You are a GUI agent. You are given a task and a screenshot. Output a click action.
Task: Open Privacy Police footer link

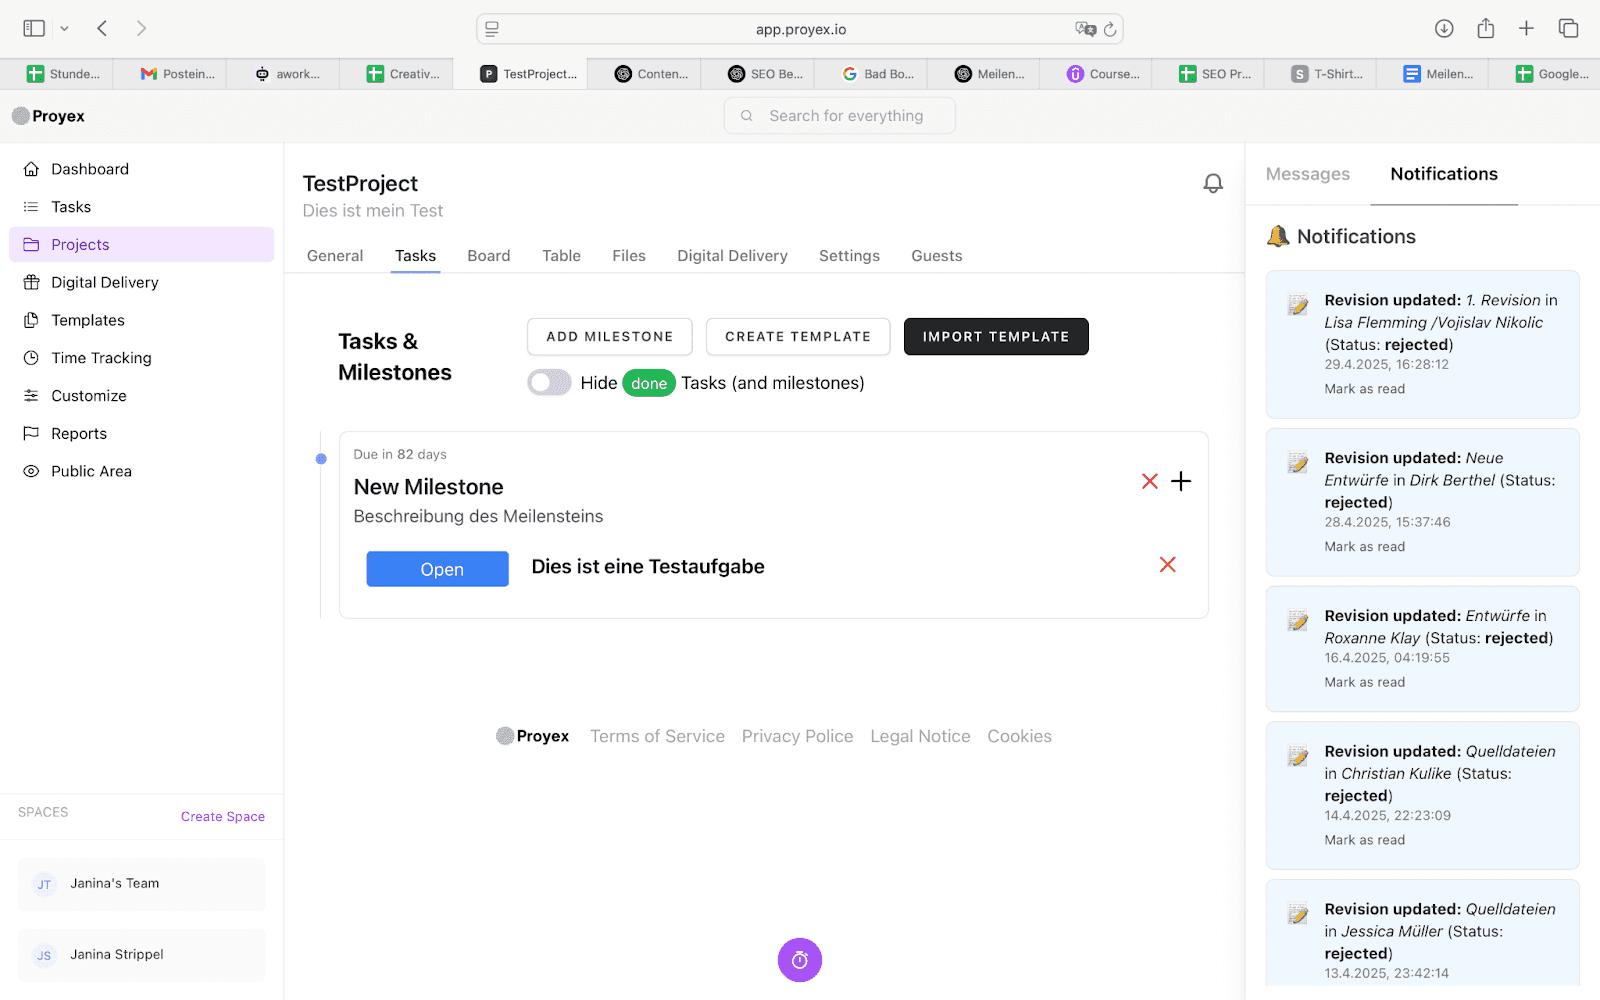pos(797,736)
